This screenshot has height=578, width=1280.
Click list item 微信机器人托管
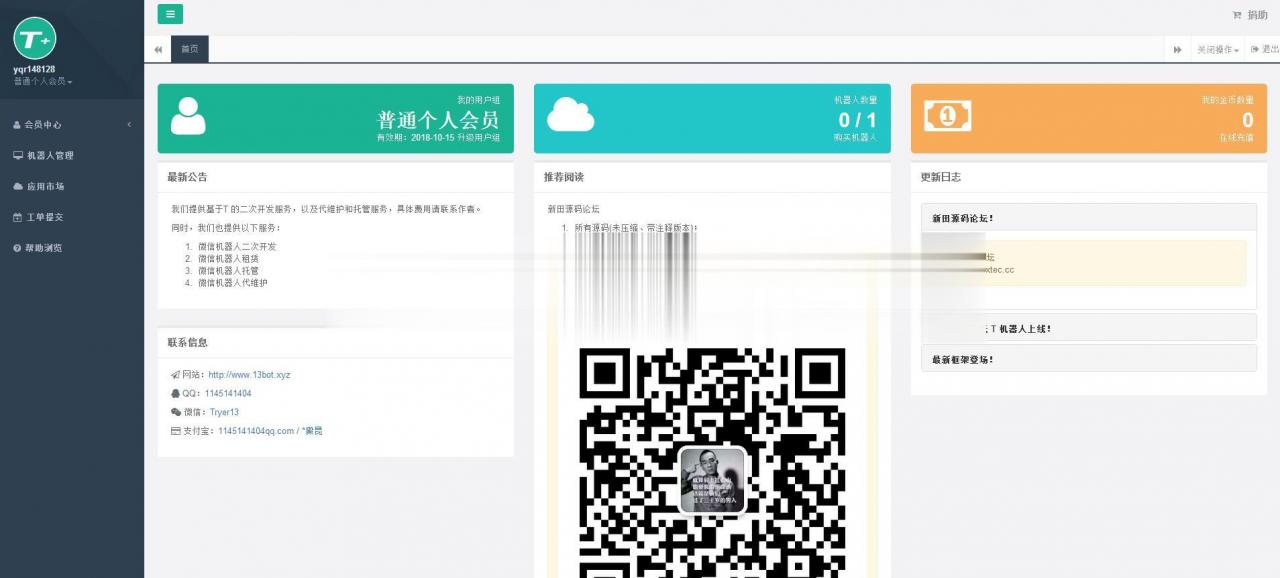[x=228, y=271]
